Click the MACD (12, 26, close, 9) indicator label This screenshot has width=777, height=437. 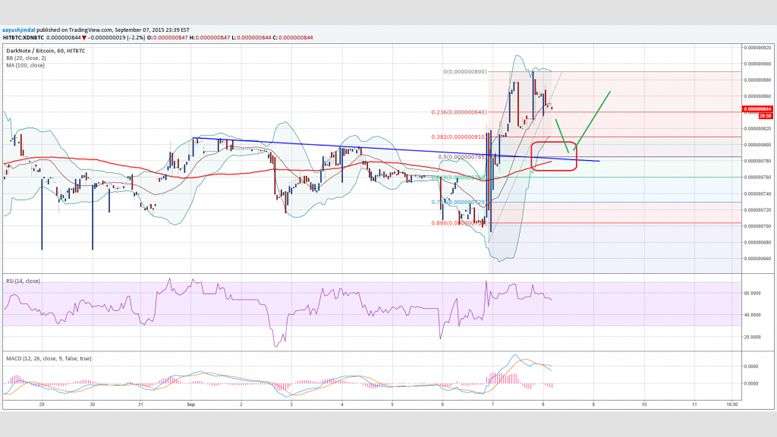click(49, 358)
